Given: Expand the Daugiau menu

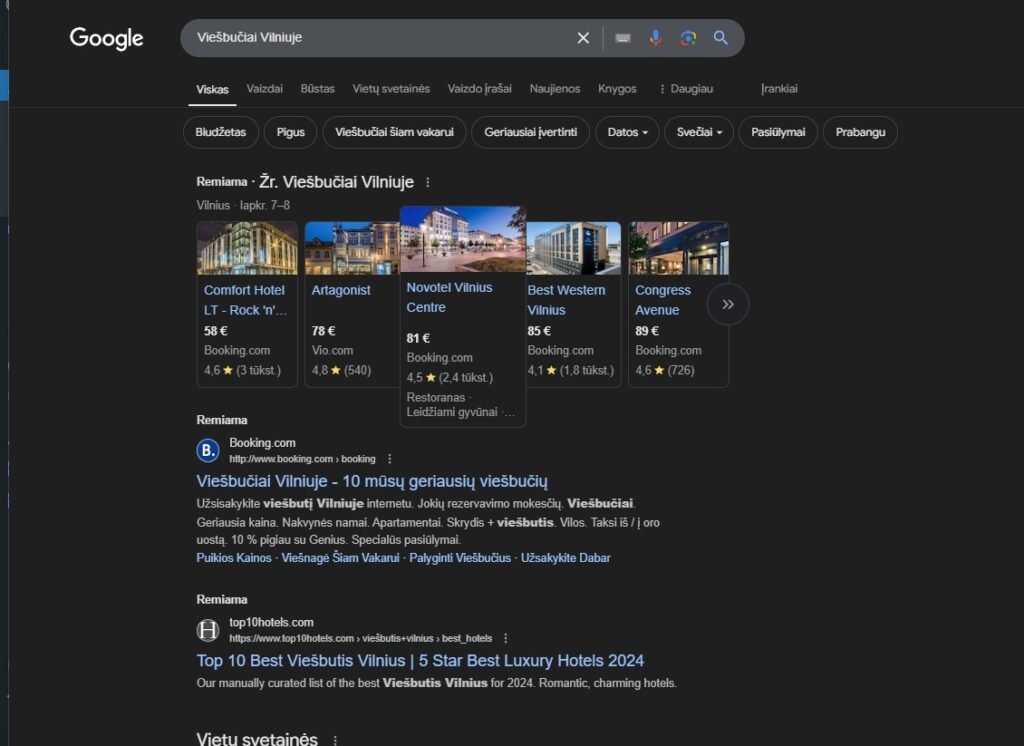Looking at the screenshot, I should pos(686,89).
